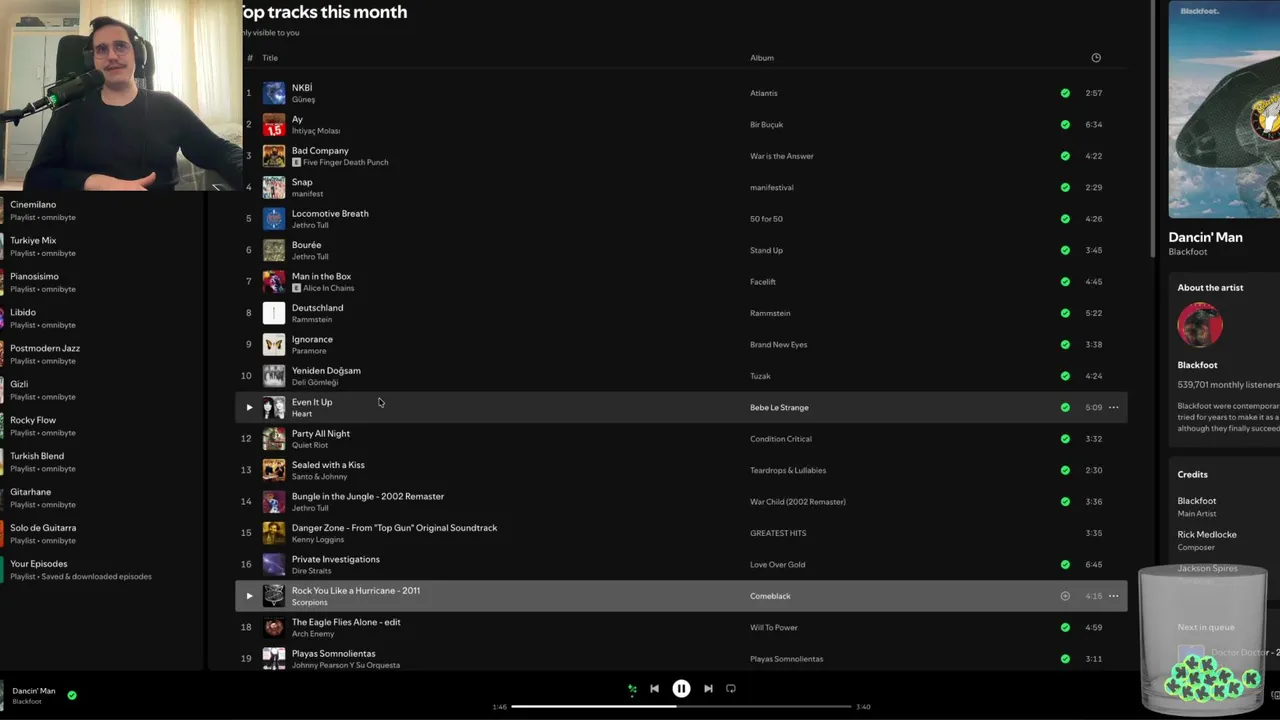Toggle liked checkmark for Deutschland
Viewport: 1280px width, 720px height.
coord(1065,313)
